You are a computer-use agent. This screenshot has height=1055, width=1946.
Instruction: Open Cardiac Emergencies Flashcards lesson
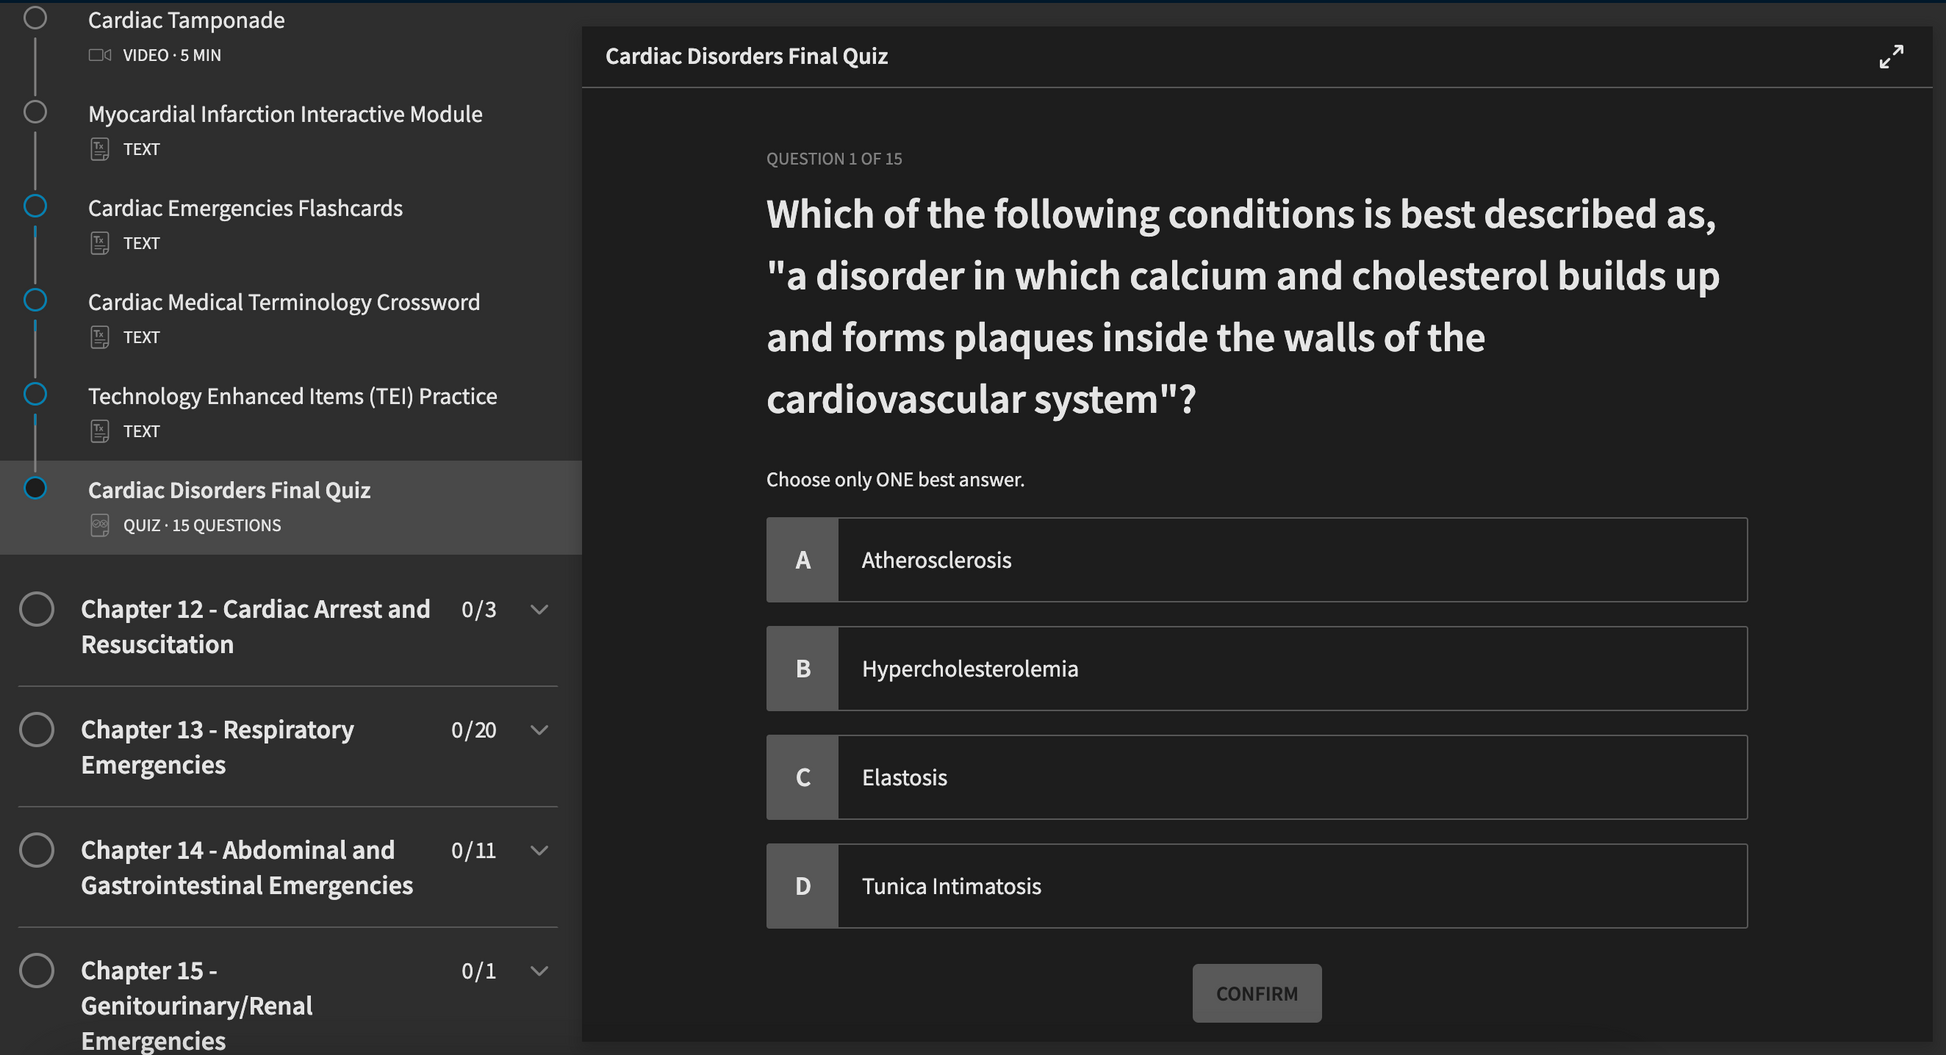tap(245, 208)
